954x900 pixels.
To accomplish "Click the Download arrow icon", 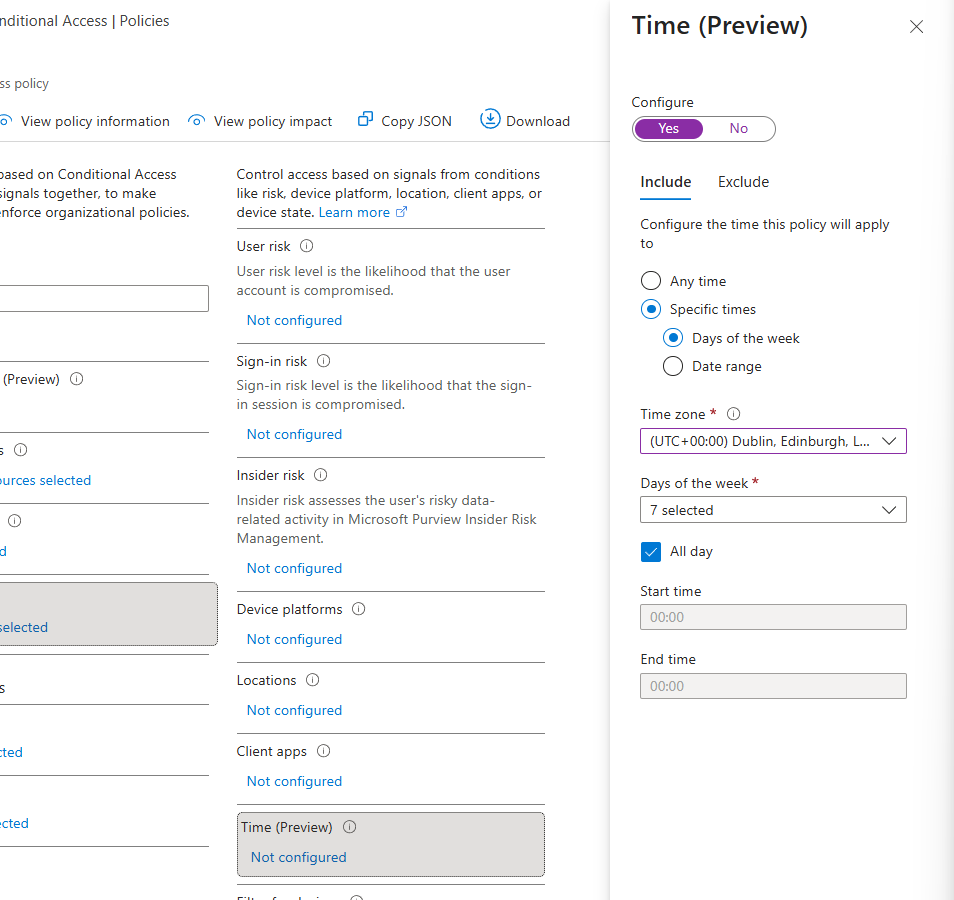I will 490,119.
